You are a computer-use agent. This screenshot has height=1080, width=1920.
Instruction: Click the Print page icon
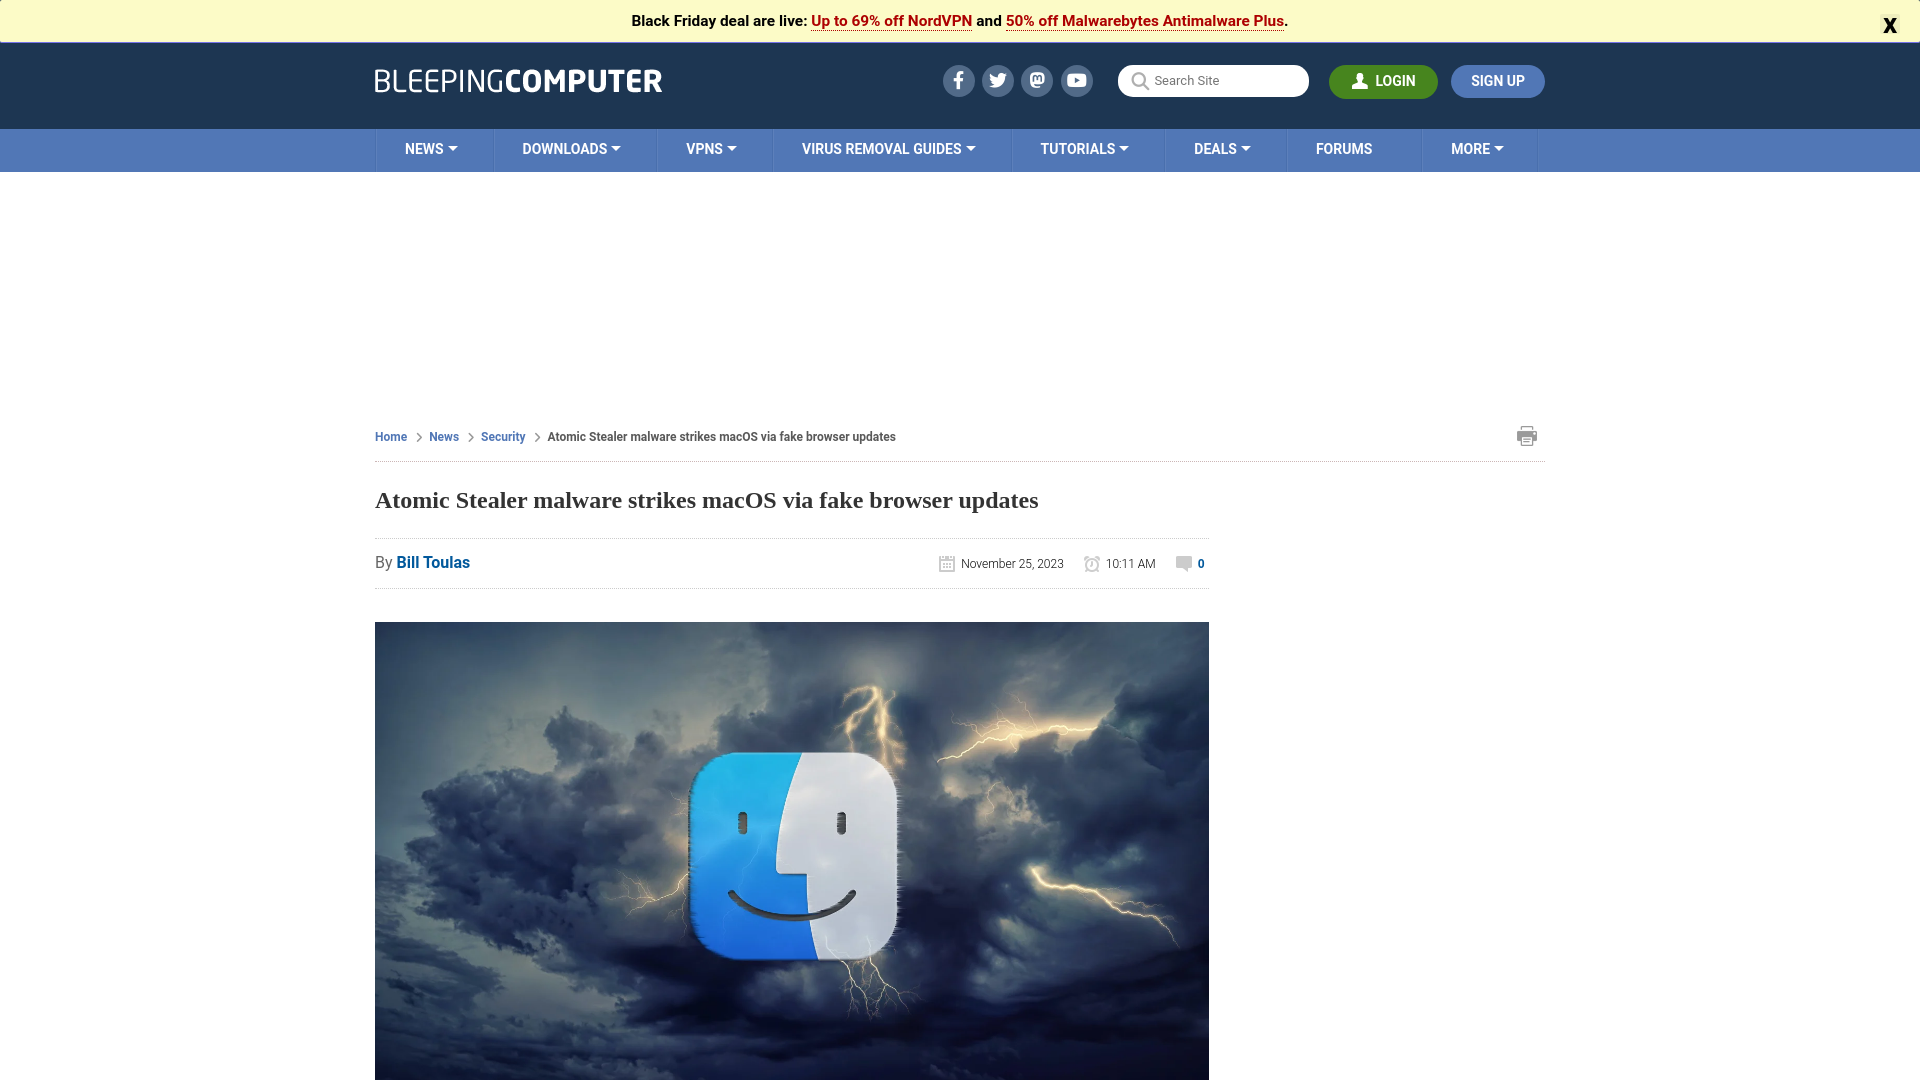1527,435
